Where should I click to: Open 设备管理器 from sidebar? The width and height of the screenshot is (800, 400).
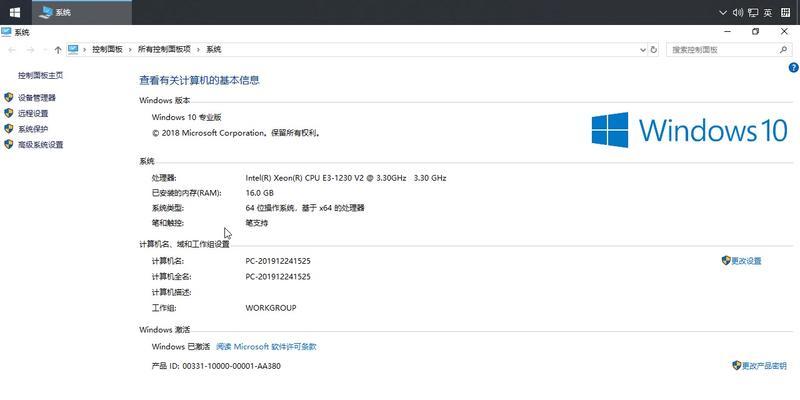pos(37,97)
